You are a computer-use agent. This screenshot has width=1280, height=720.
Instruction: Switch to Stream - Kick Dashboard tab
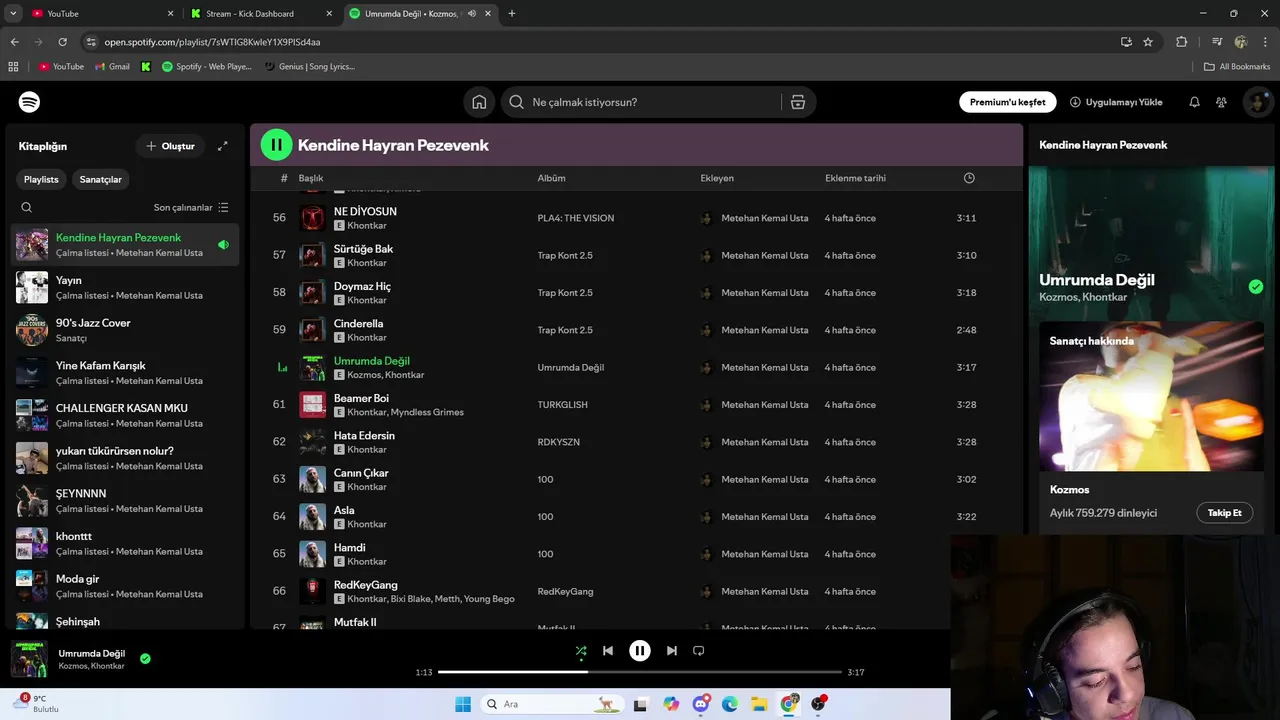point(262,14)
